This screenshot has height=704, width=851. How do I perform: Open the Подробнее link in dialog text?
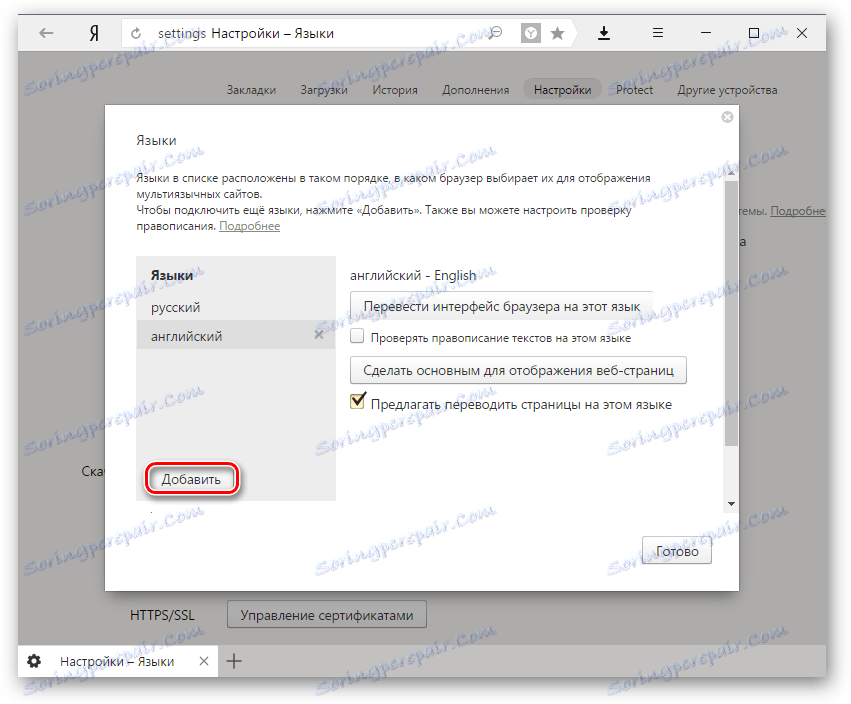[x=250, y=226]
